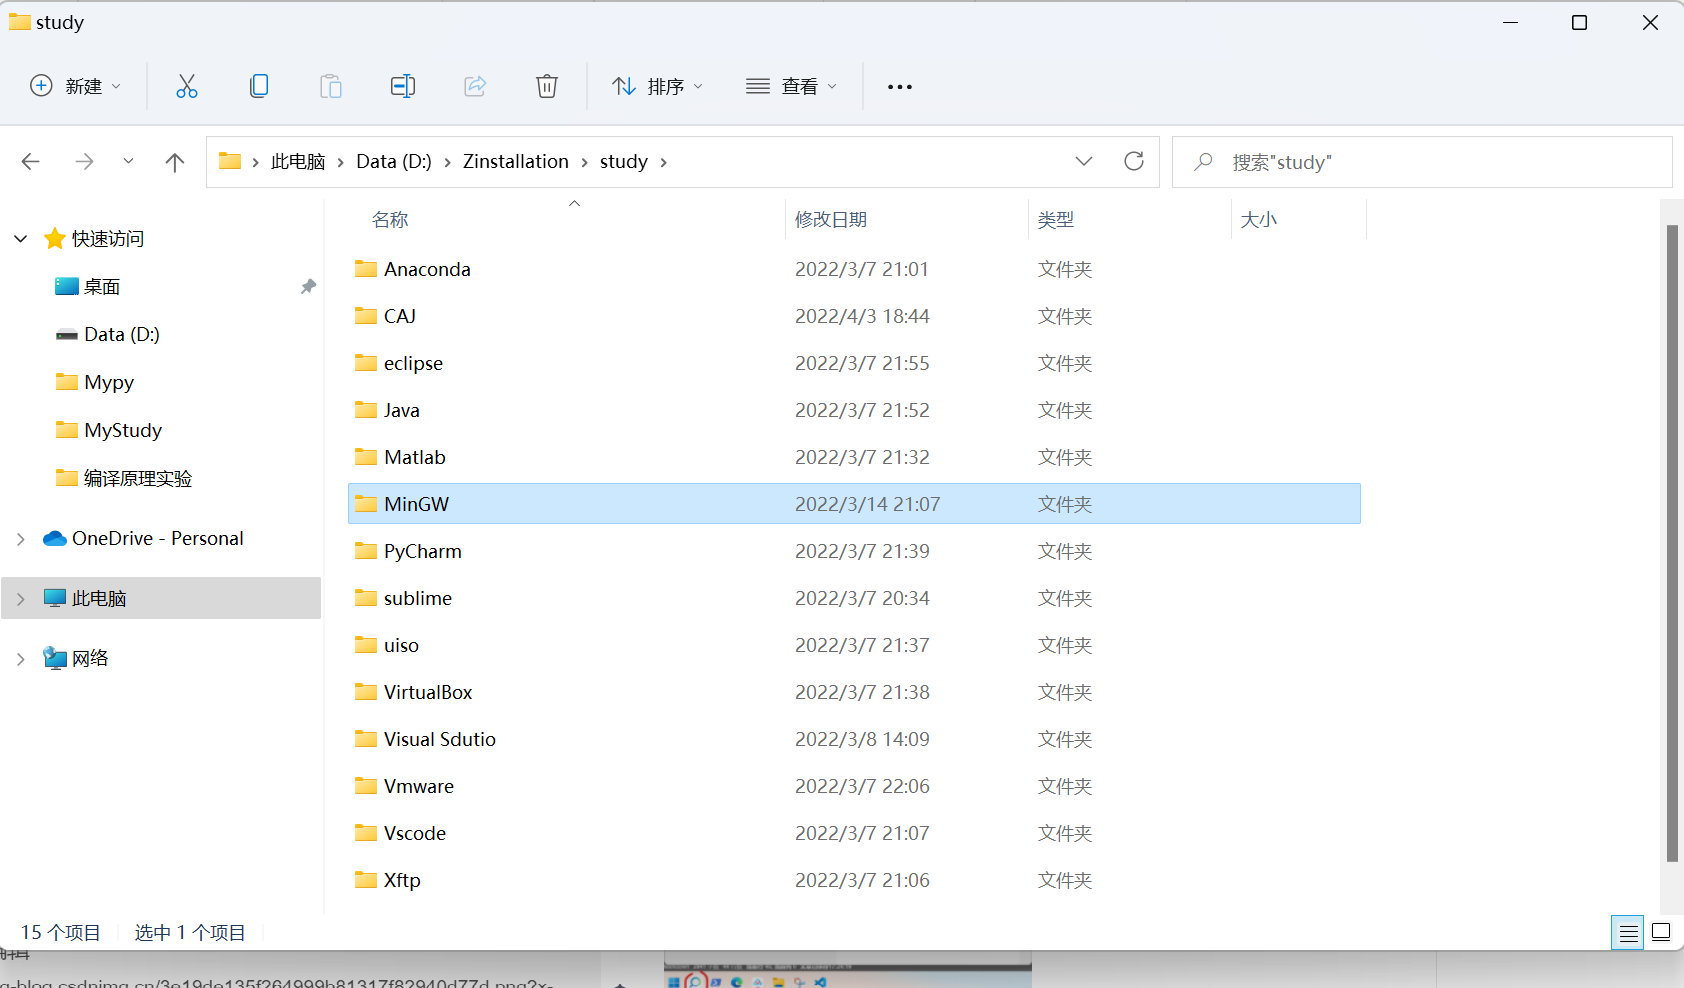The image size is (1684, 988).
Task: Open the Mypy sidebar folder
Action: click(109, 383)
